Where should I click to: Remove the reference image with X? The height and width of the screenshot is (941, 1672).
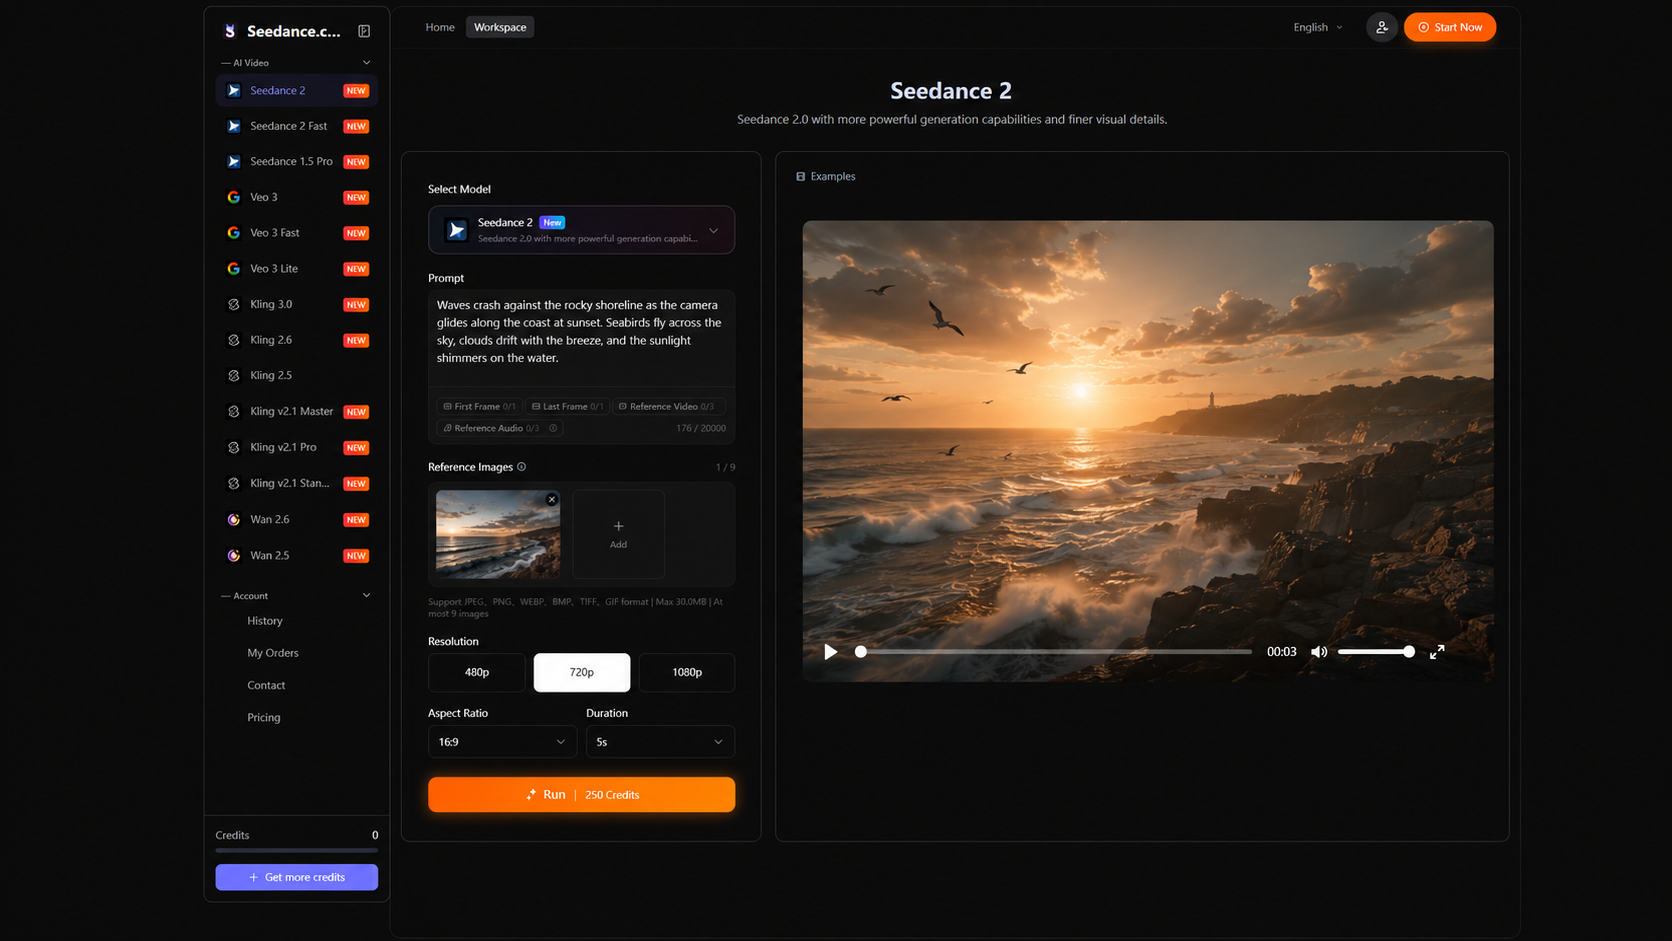(552, 499)
